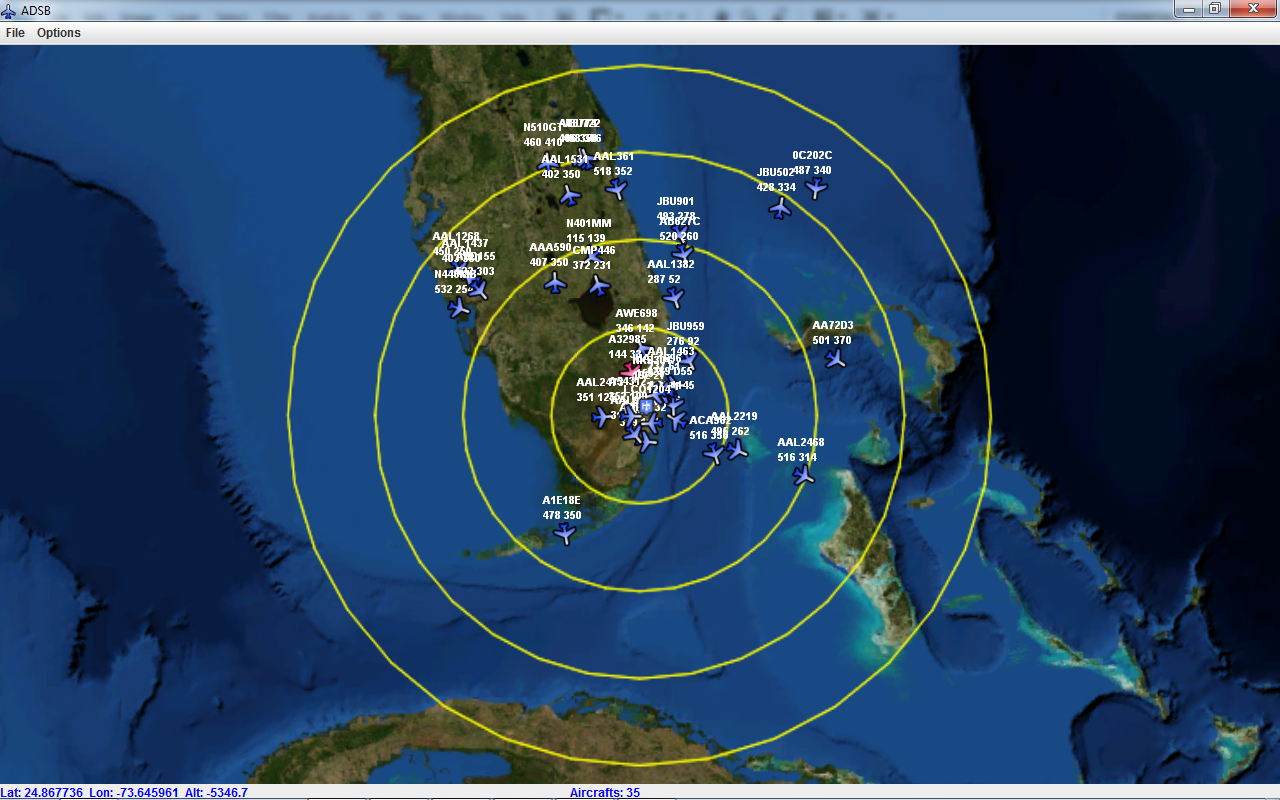Screen dimensions: 1280x800
Task: Select the AAL2219 aircraft icon
Action: (x=737, y=450)
